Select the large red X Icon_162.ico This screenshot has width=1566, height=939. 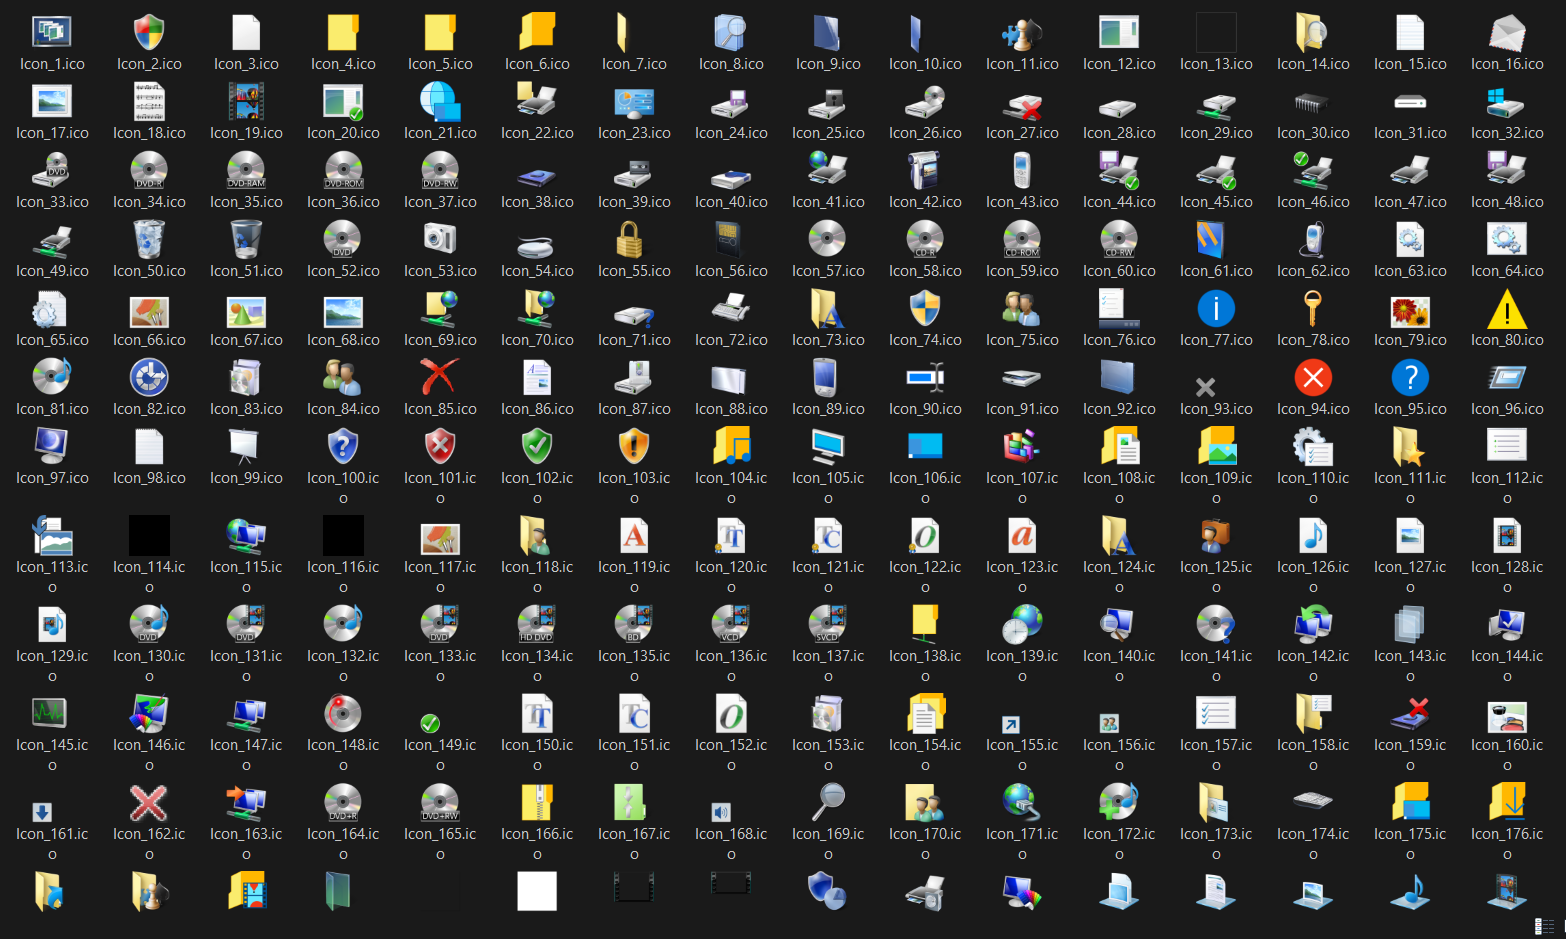149,803
